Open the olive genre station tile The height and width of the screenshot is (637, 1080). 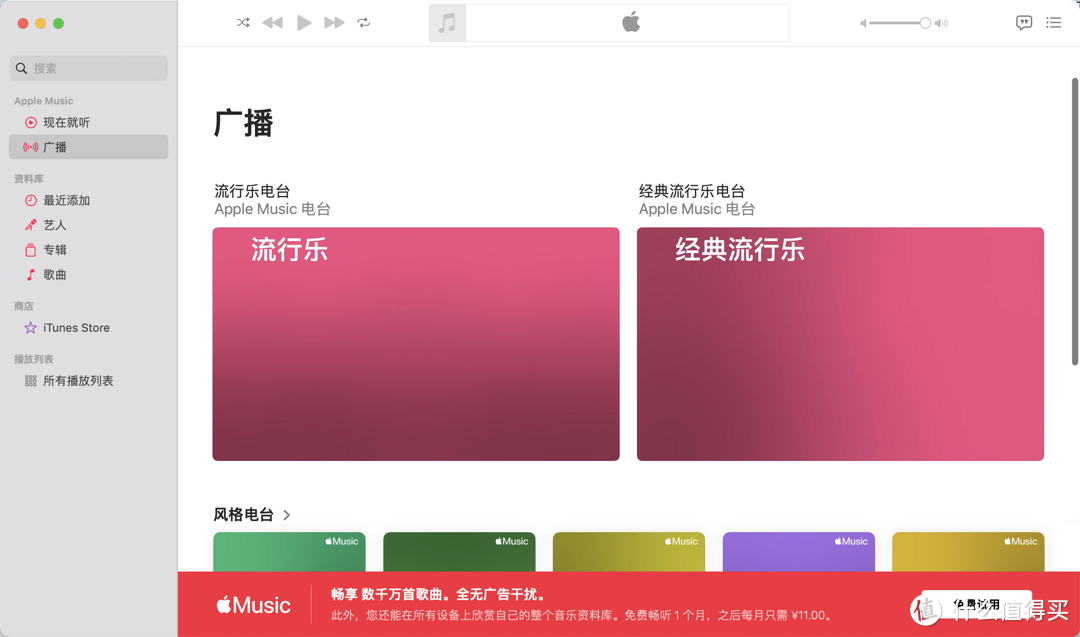tap(629, 552)
